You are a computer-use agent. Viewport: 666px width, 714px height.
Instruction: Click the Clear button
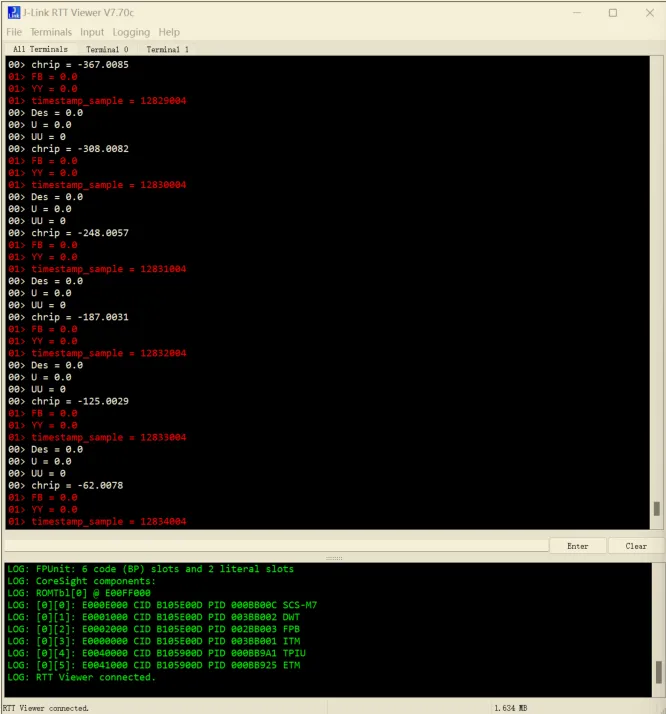635,546
